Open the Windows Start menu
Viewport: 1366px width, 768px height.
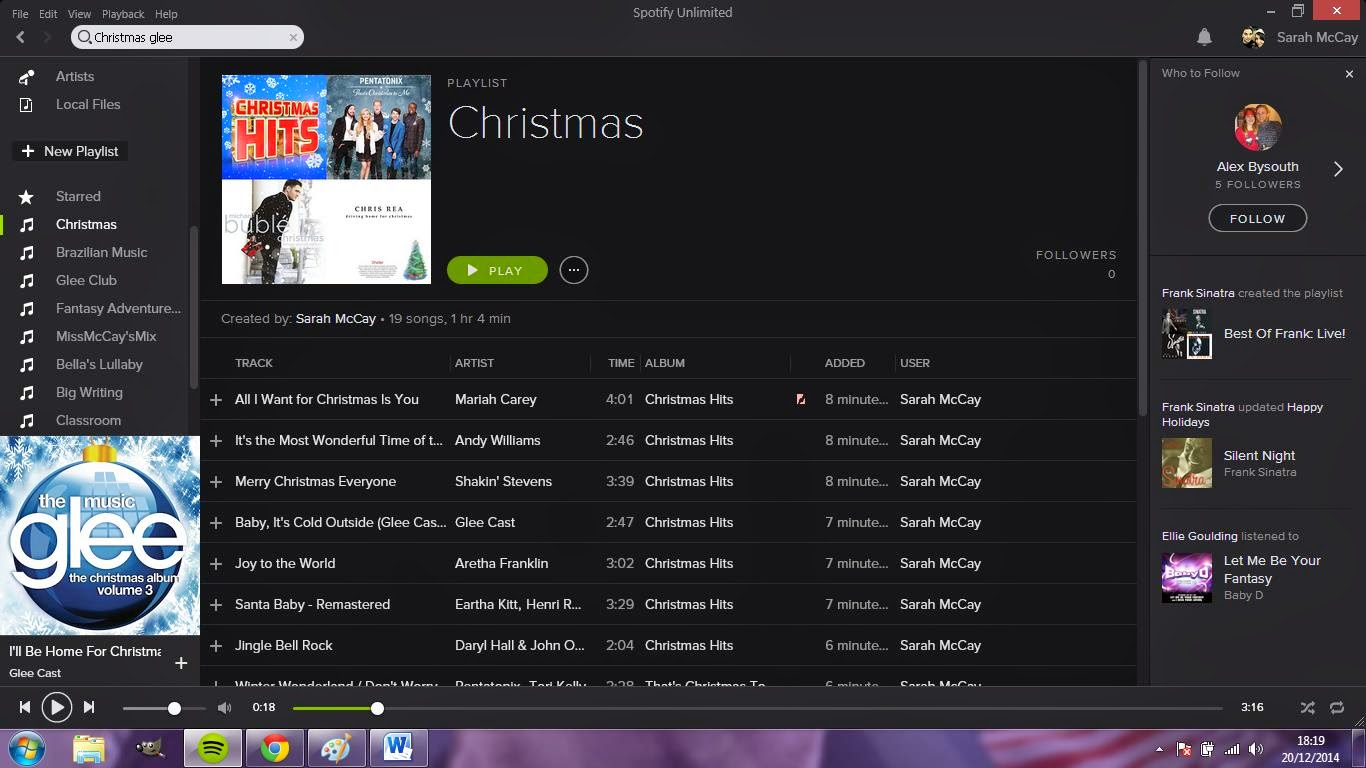(x=27, y=748)
